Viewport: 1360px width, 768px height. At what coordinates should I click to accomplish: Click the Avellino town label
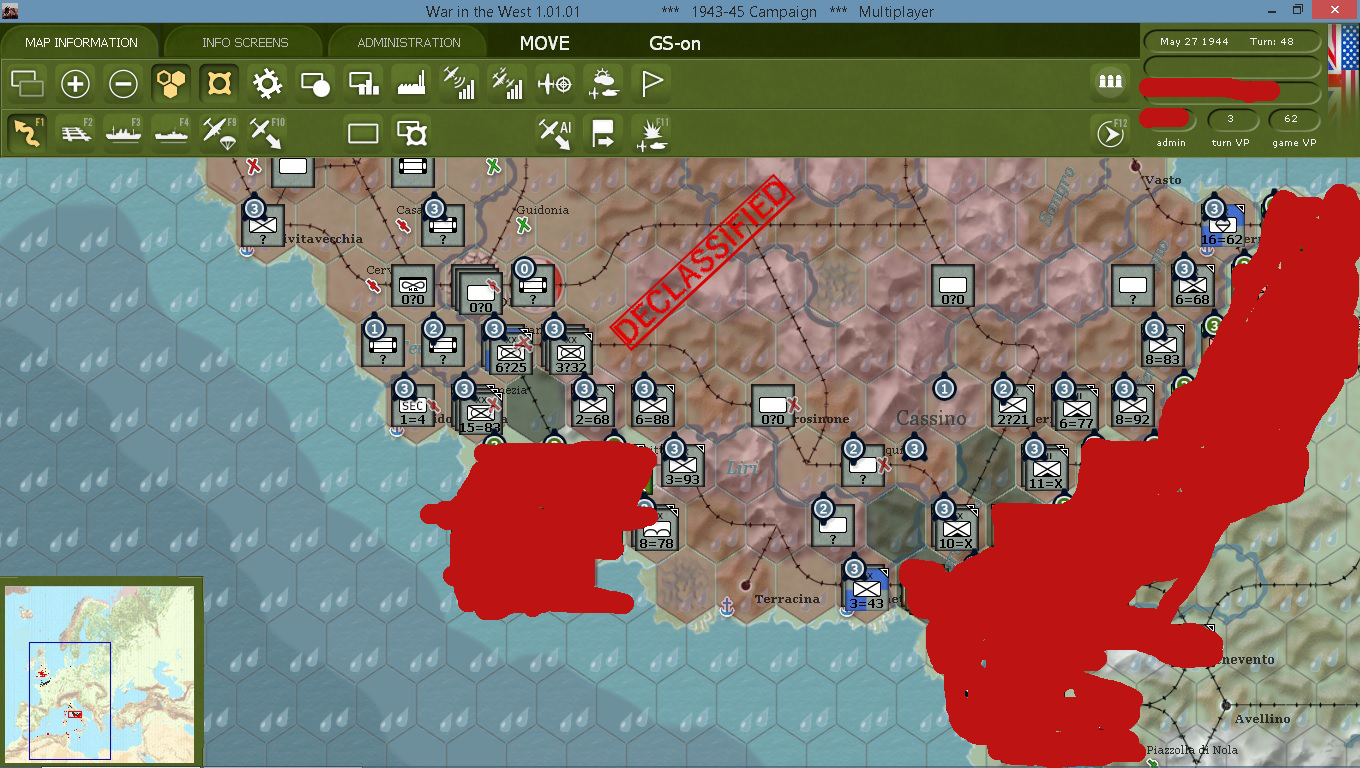click(x=1262, y=719)
